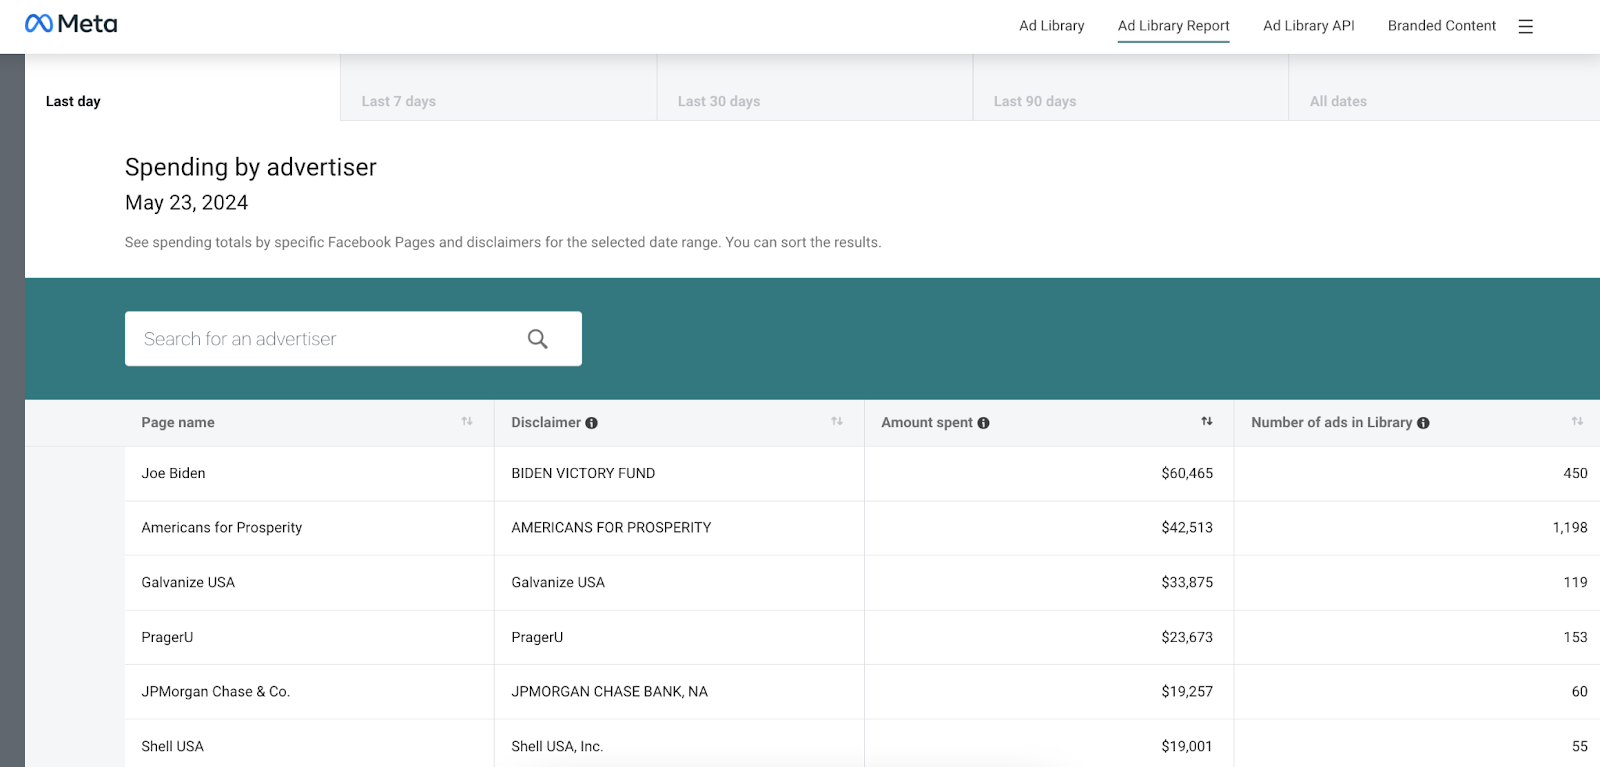Click the 450 ads count cell

tap(1417, 473)
